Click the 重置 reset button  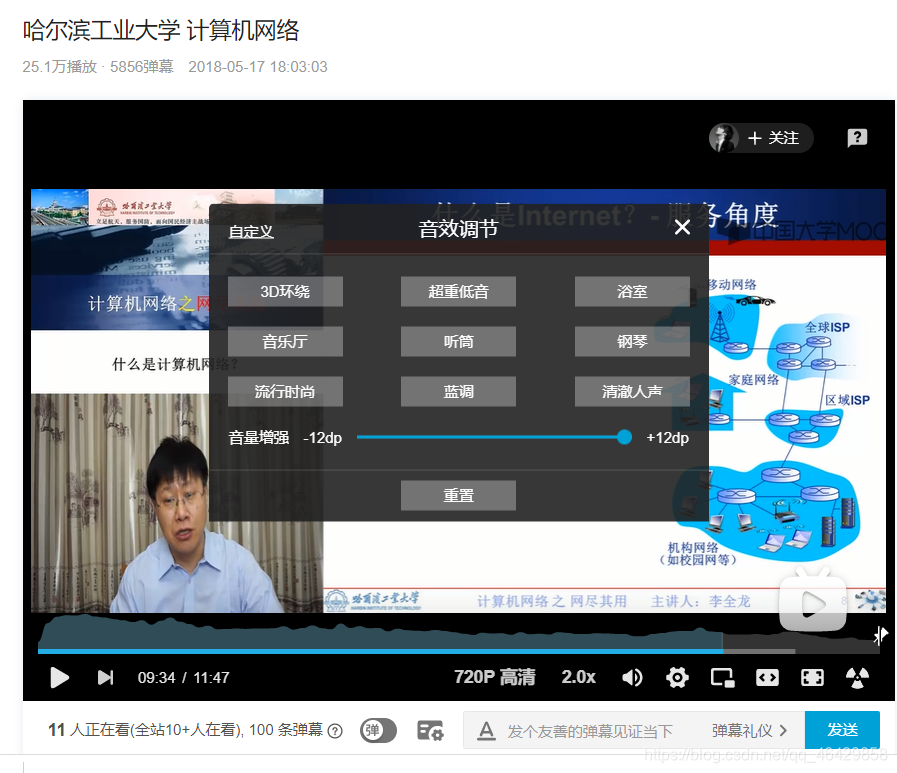tap(458, 495)
